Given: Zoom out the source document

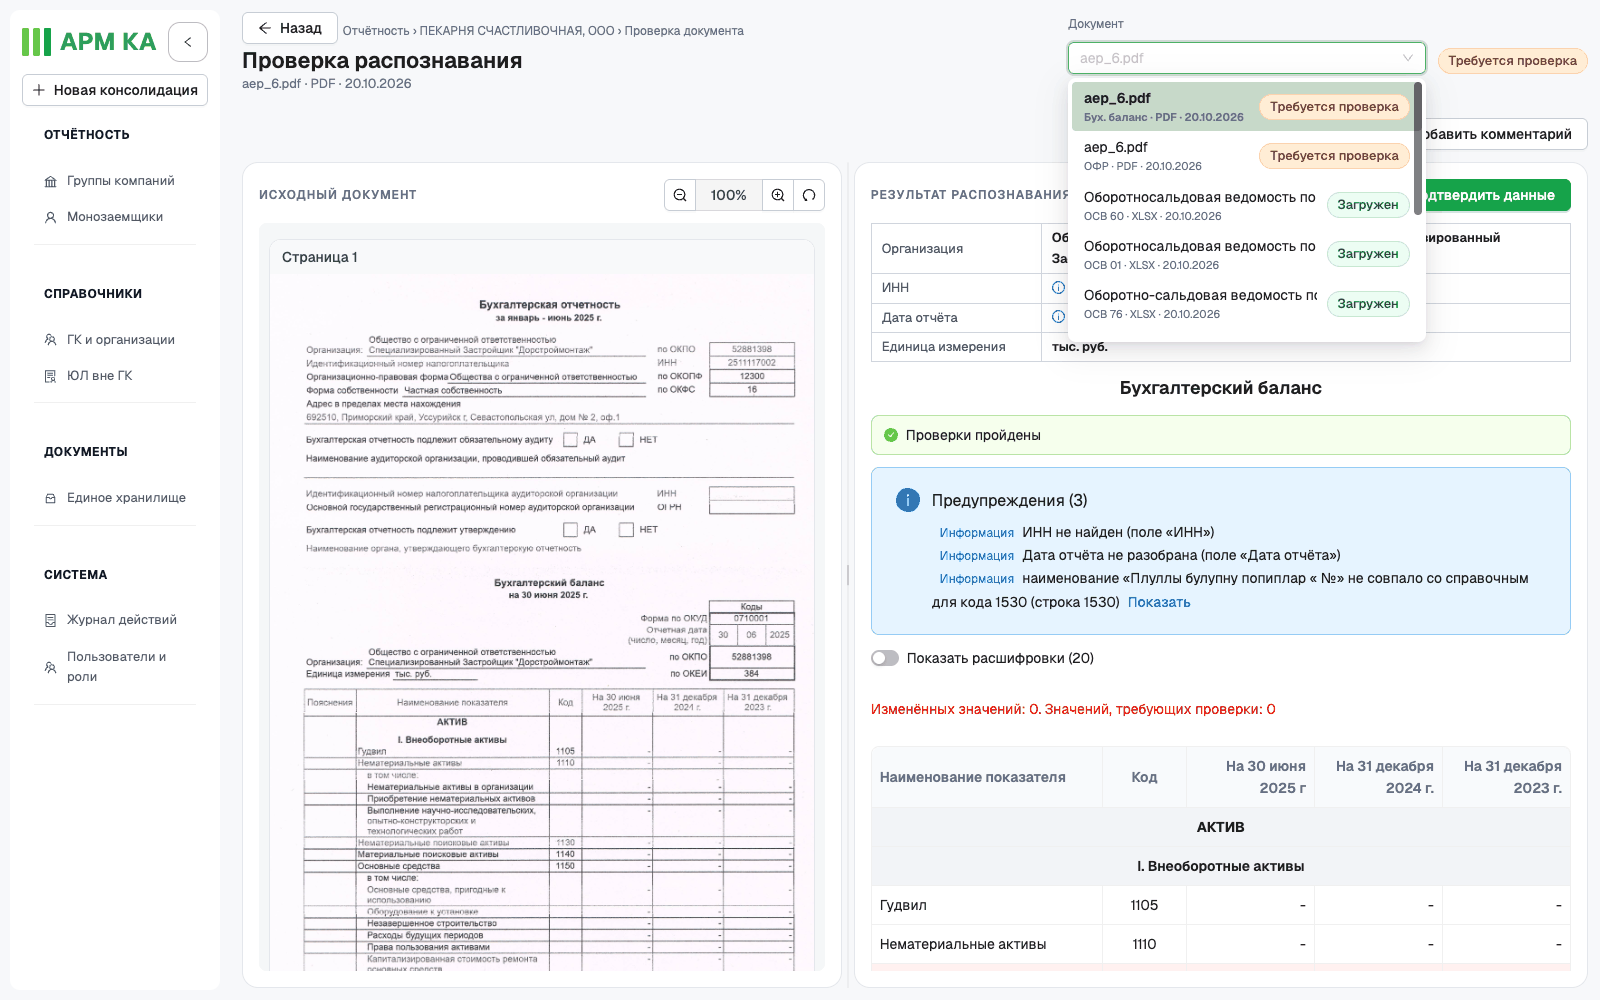Looking at the screenshot, I should (680, 195).
